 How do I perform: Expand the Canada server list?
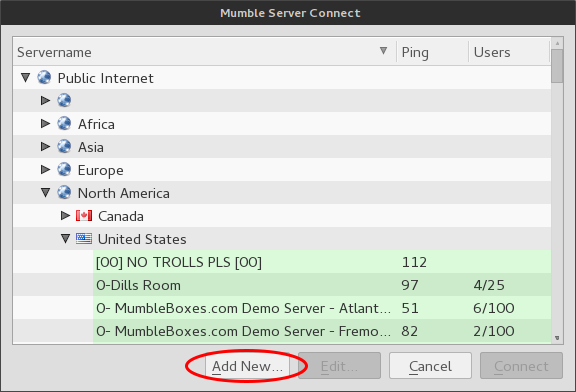click(x=65, y=216)
